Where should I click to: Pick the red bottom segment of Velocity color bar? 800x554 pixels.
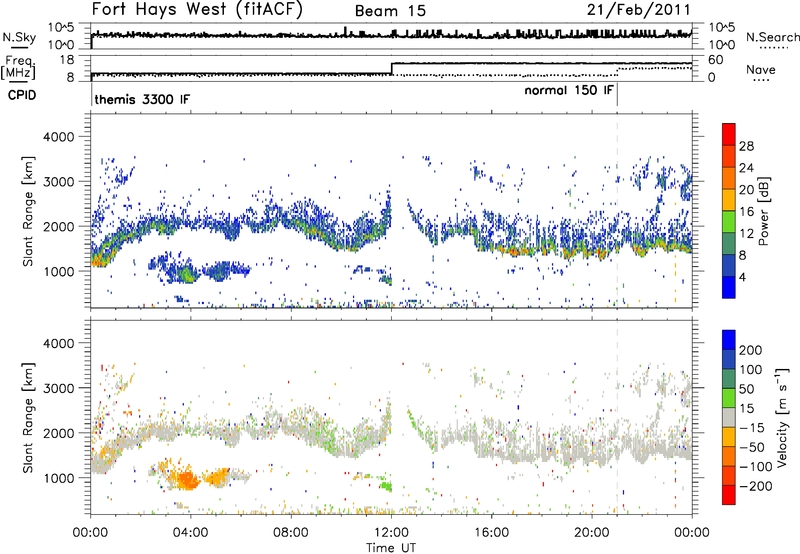(729, 495)
